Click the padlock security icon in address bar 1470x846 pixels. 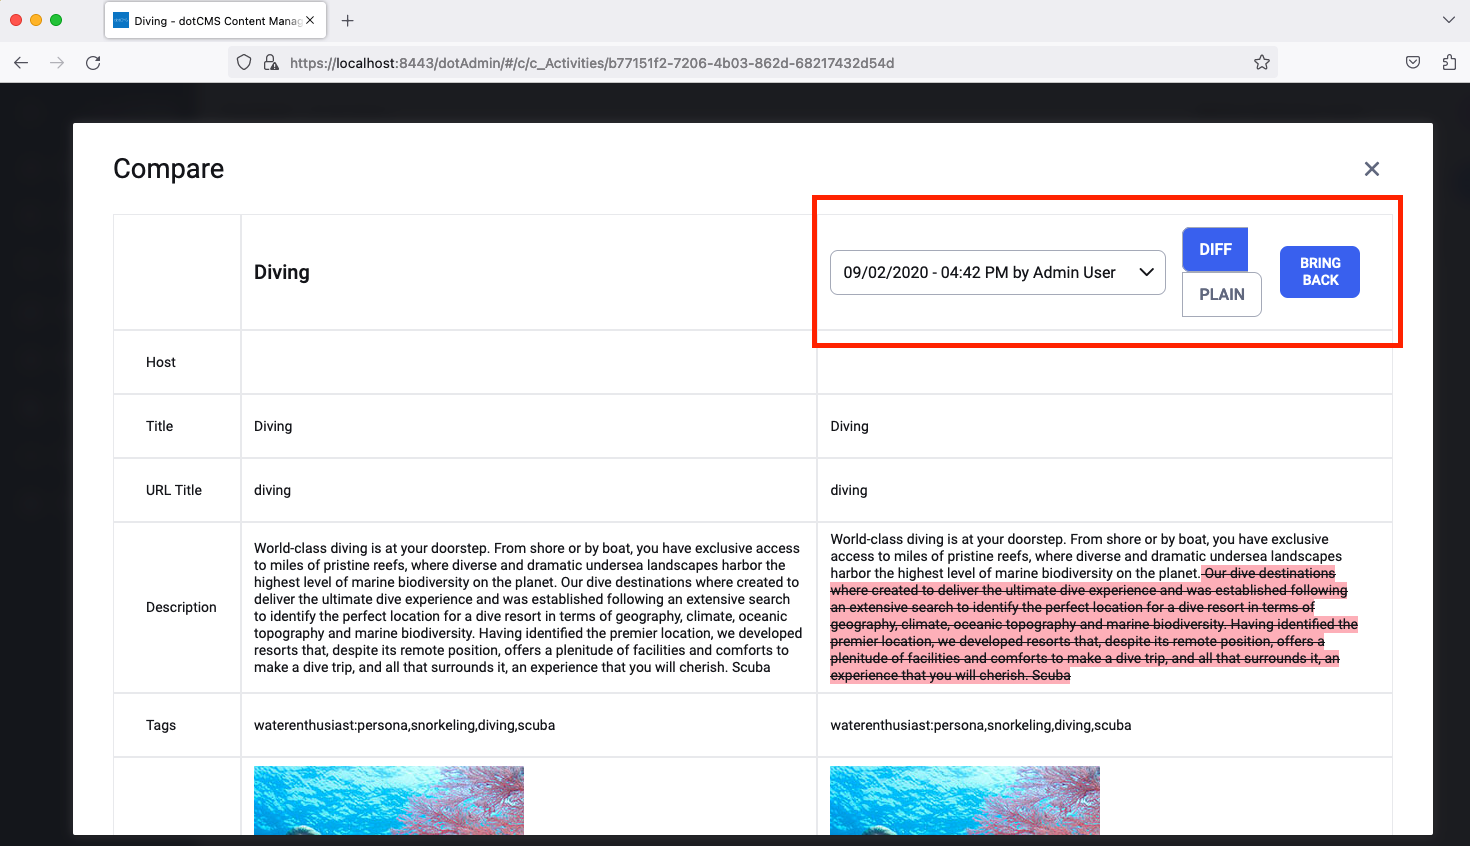pos(271,62)
